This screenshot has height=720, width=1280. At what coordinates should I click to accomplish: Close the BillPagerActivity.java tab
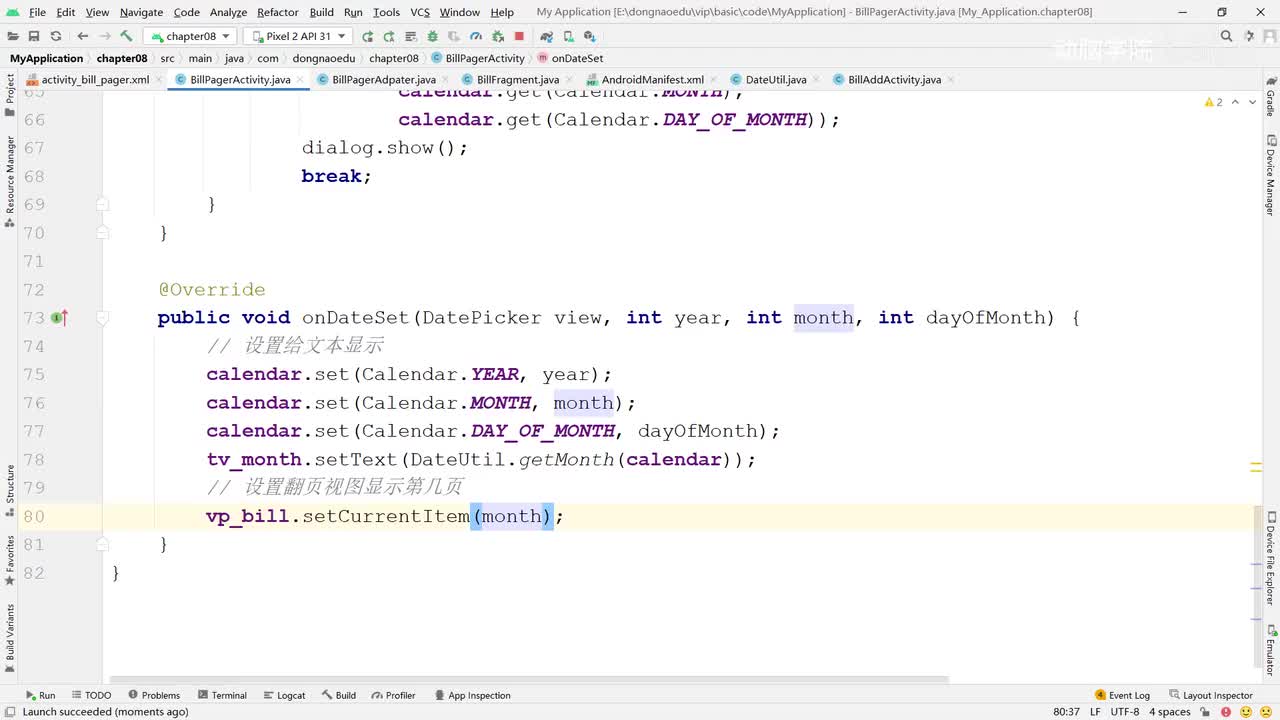(300, 80)
